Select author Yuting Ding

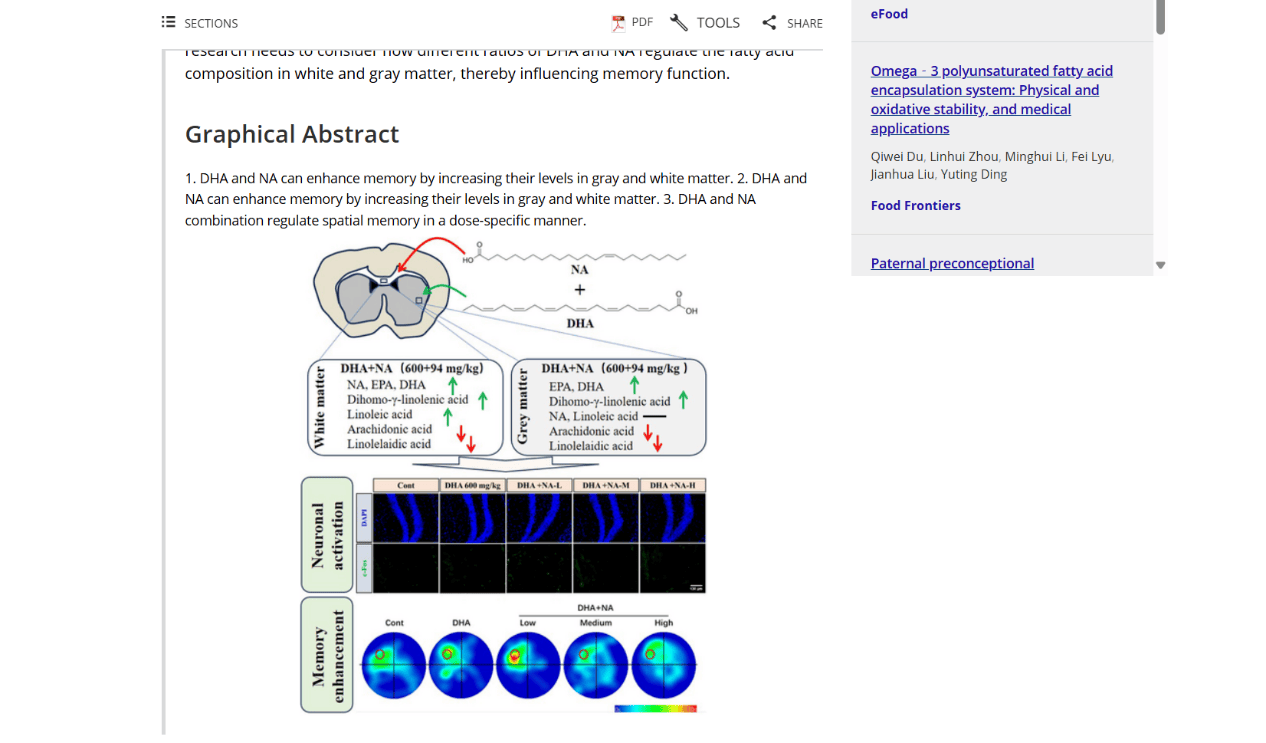point(974,174)
